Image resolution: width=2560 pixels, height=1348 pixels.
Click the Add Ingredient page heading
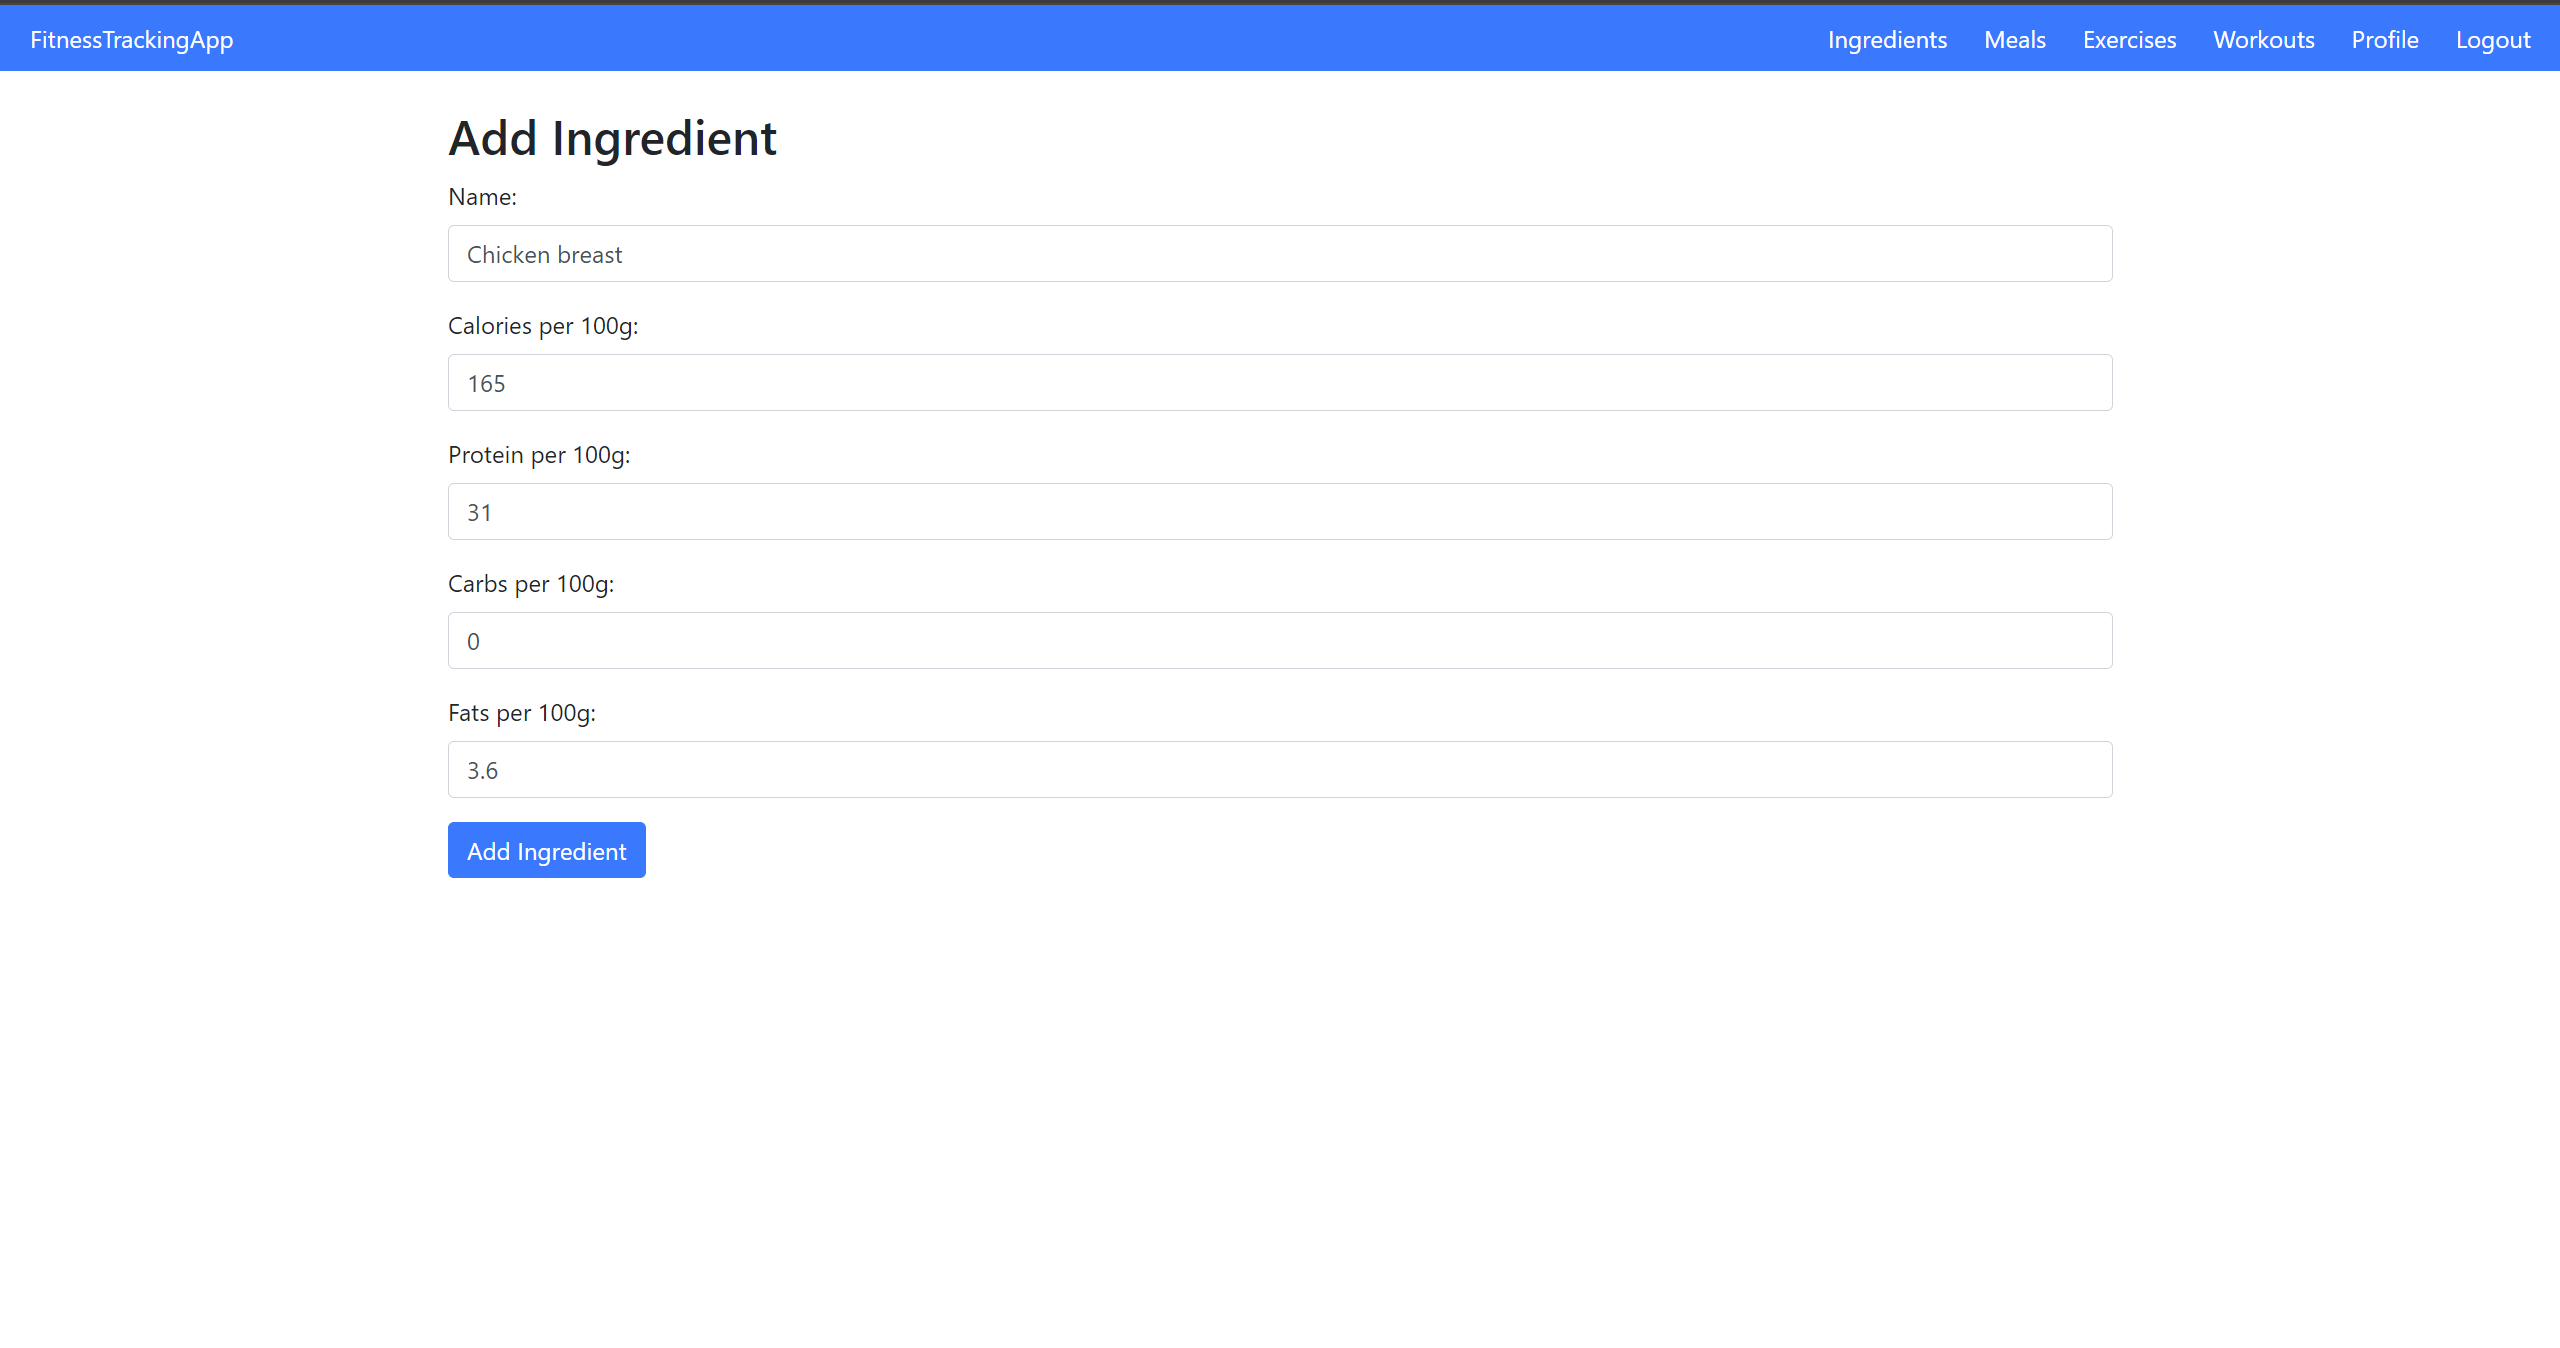tap(612, 138)
